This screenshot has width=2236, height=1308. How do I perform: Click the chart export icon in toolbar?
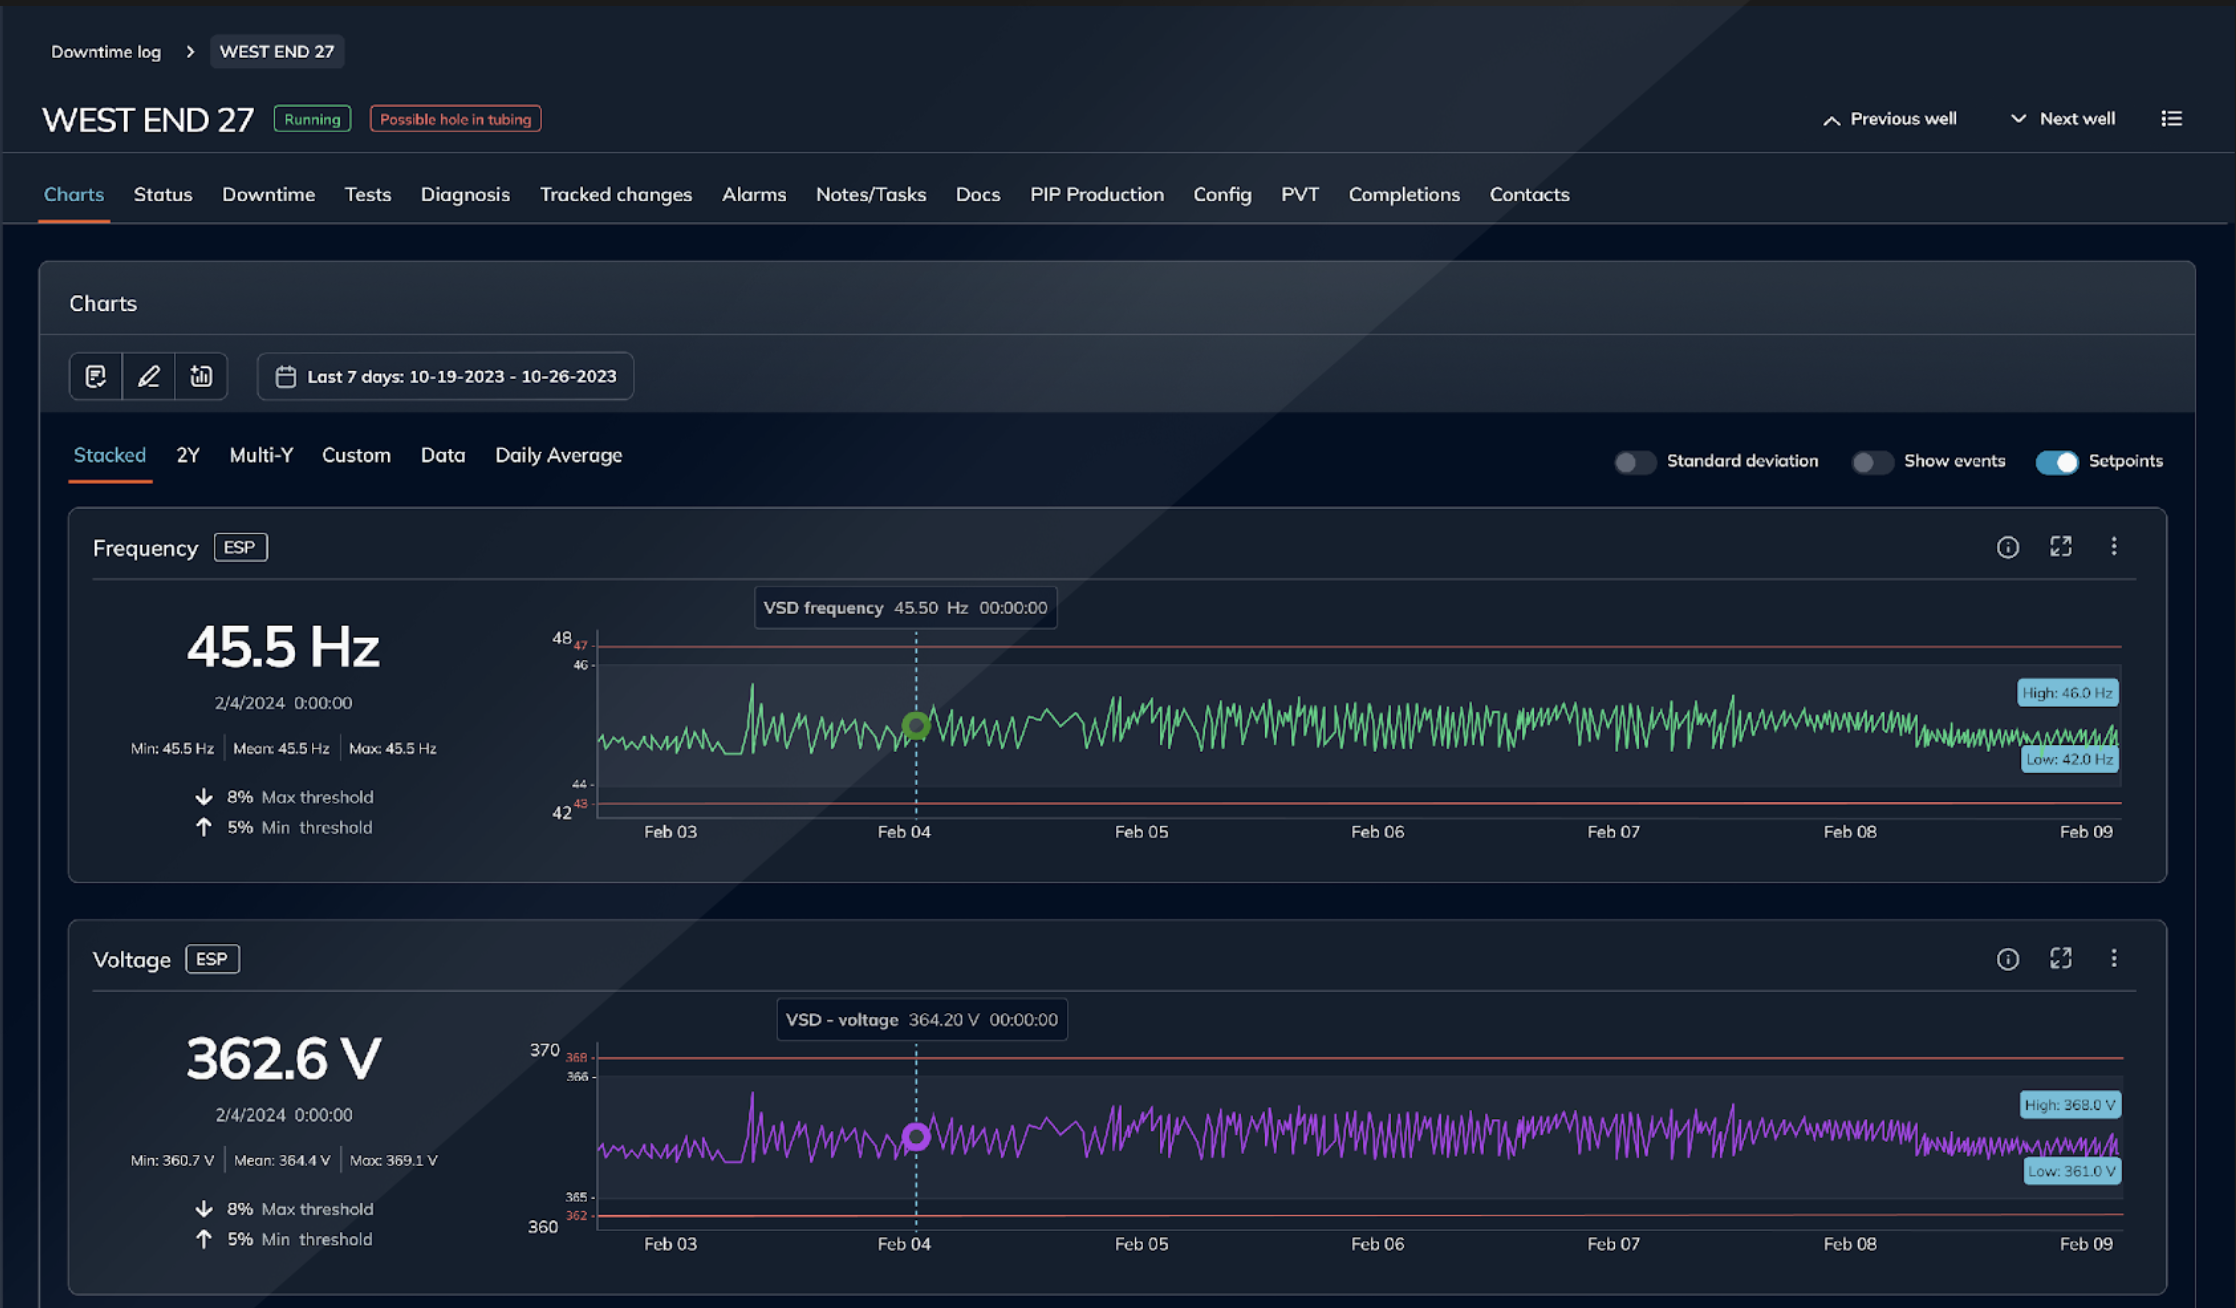coord(202,376)
